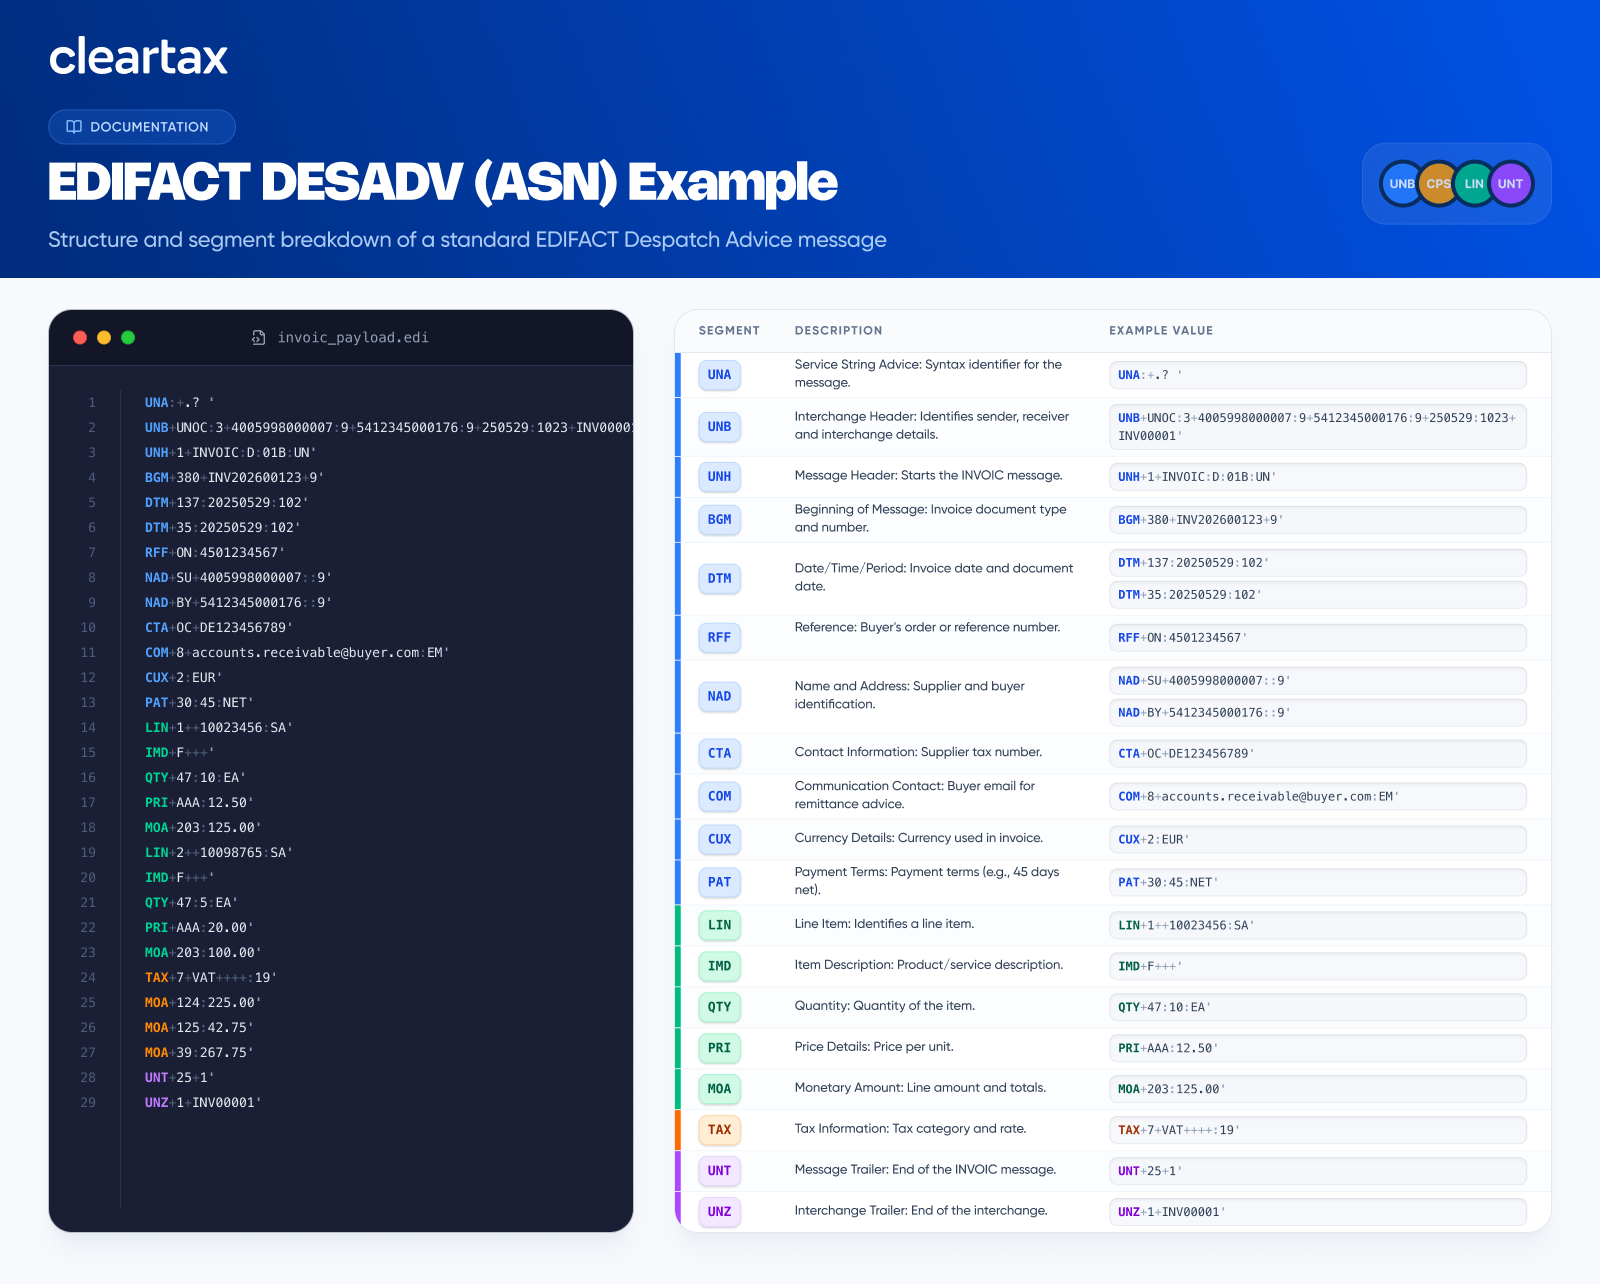This screenshot has width=1600, height=1288.
Task: Click description 'Currency Details: Currency used in invoice.'
Action: [918, 838]
